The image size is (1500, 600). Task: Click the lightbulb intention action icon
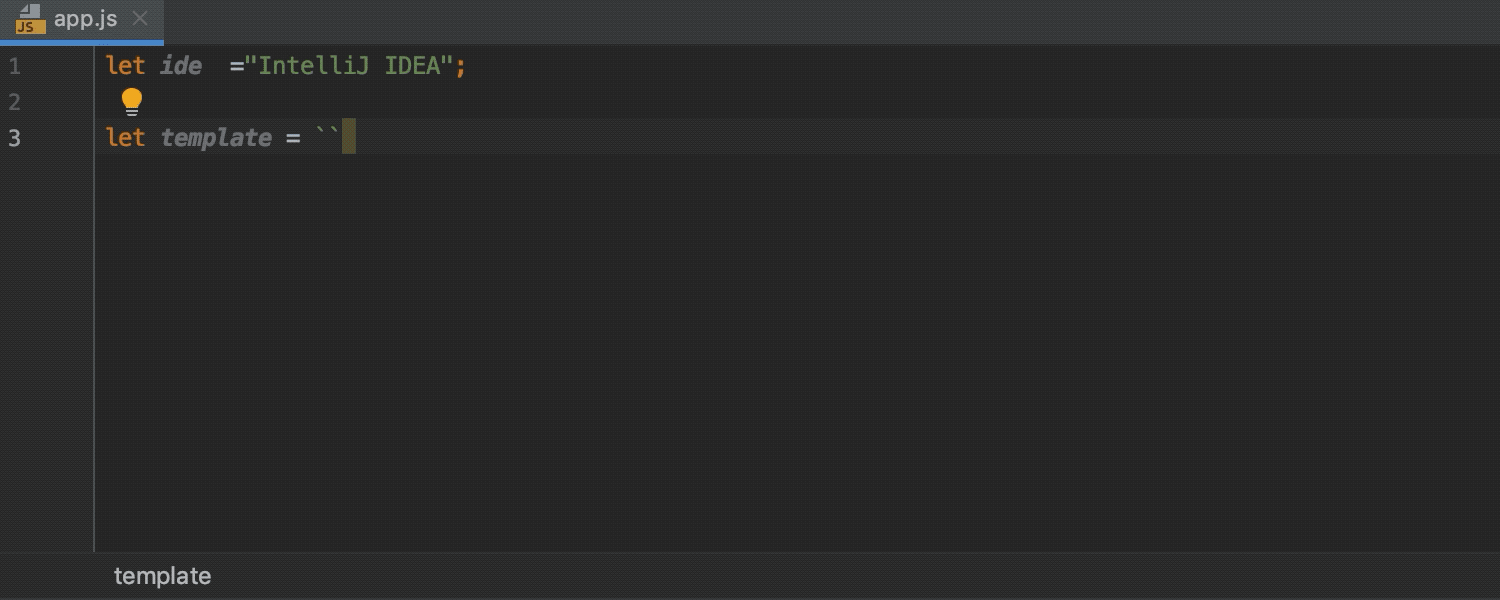tap(131, 101)
